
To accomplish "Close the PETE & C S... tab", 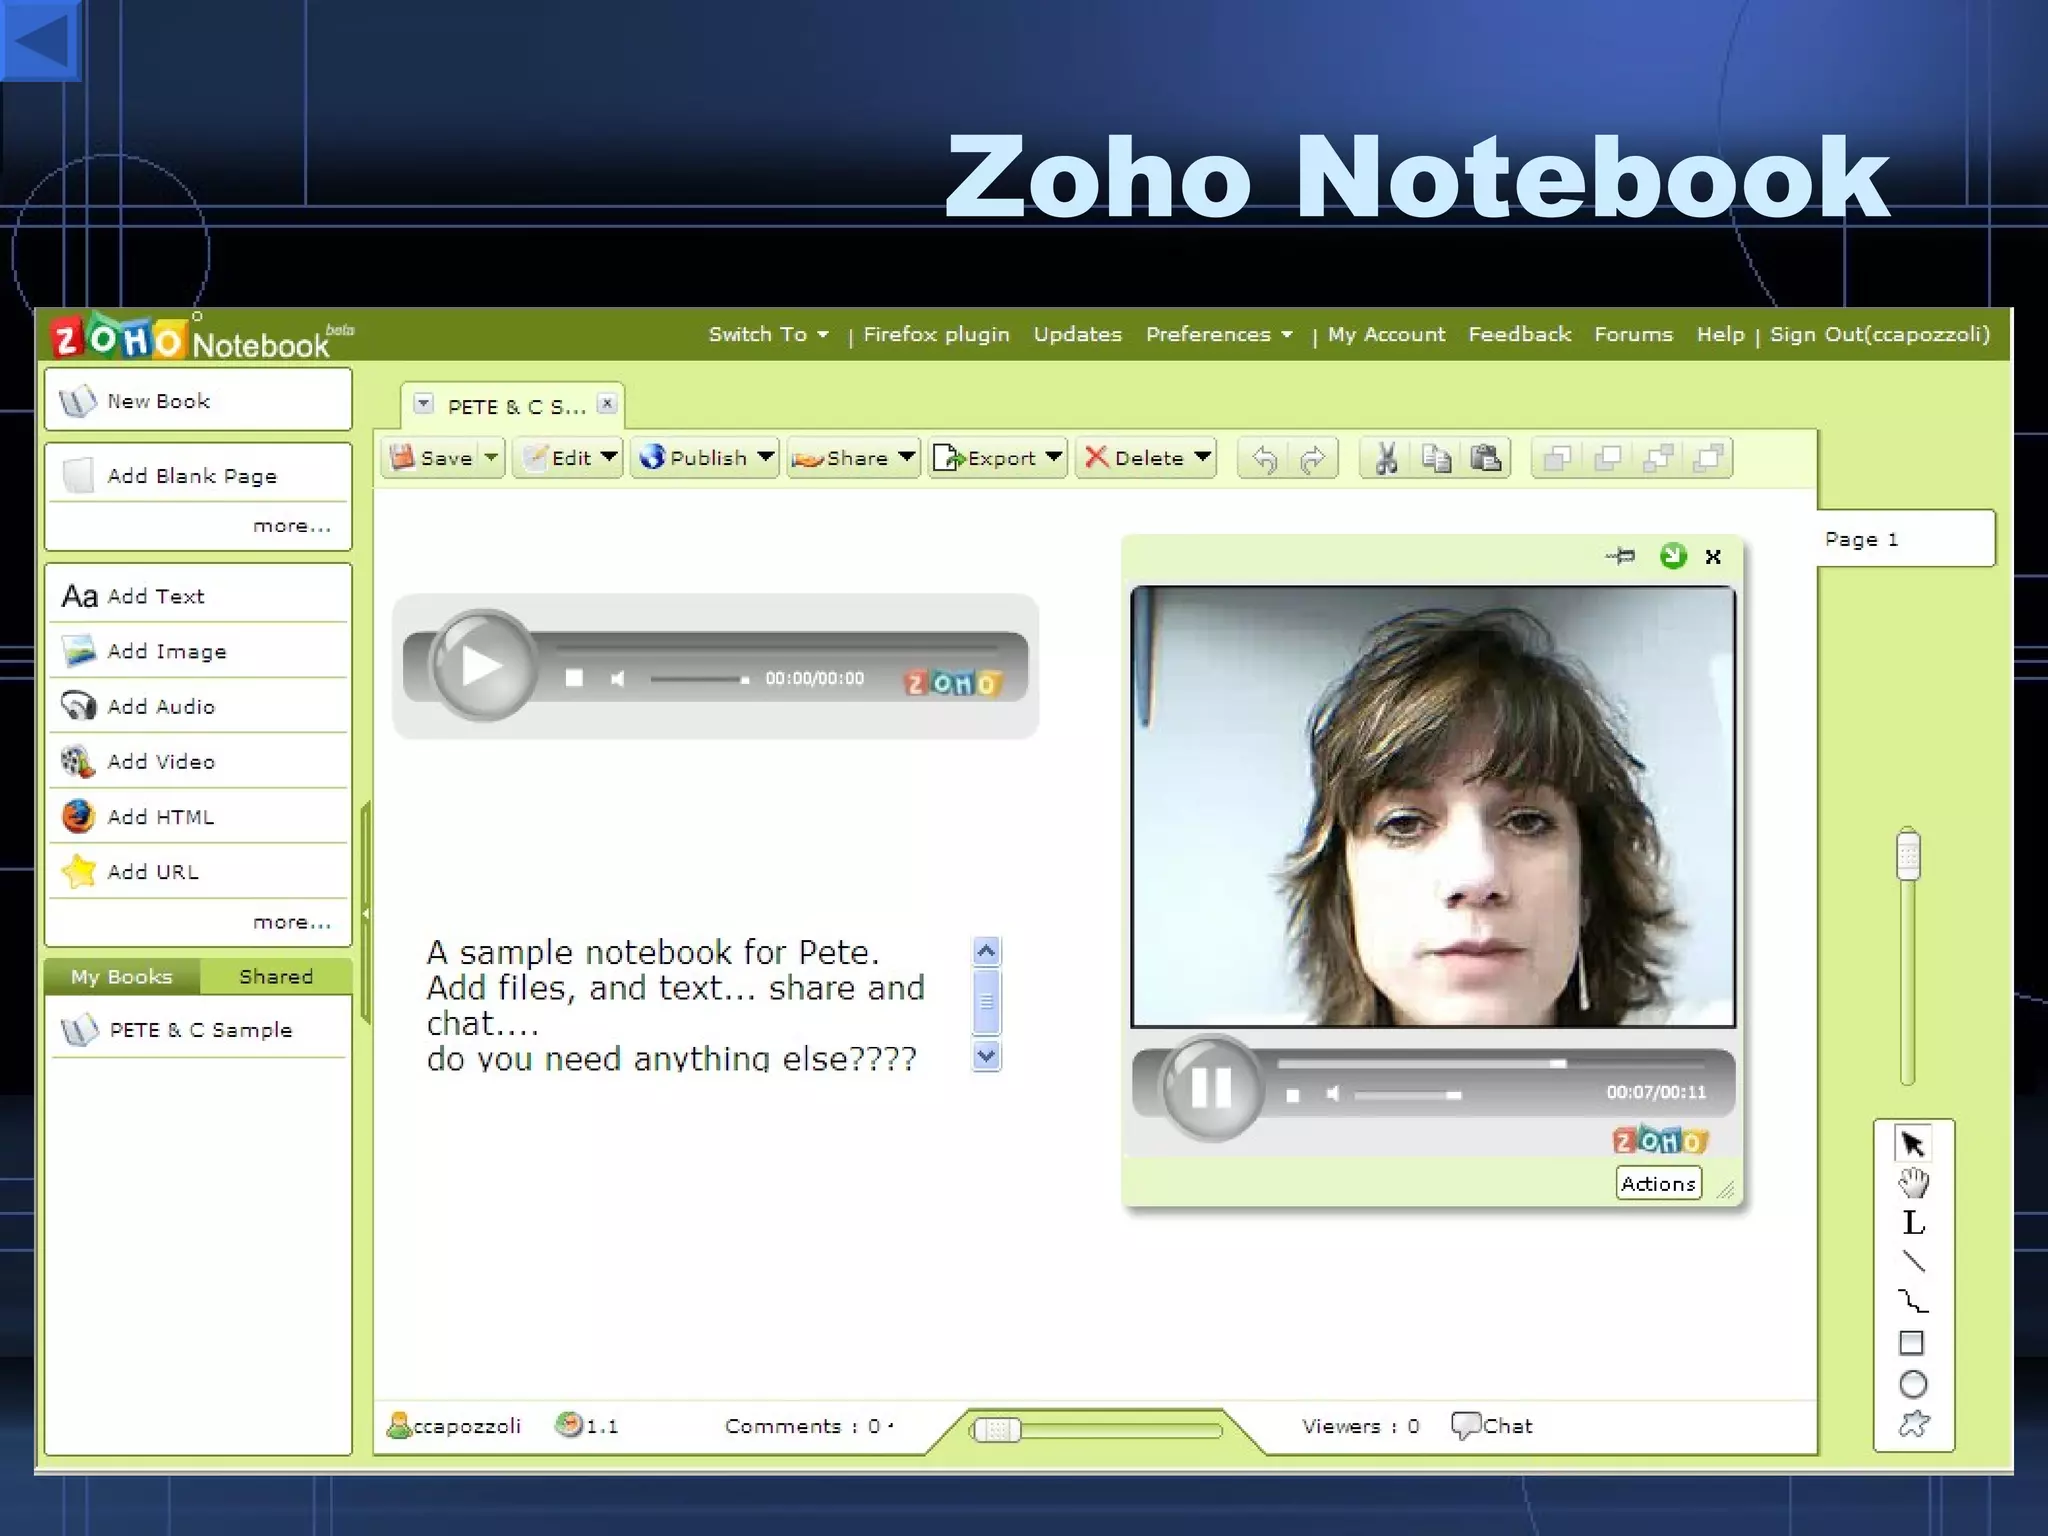I will click(607, 404).
